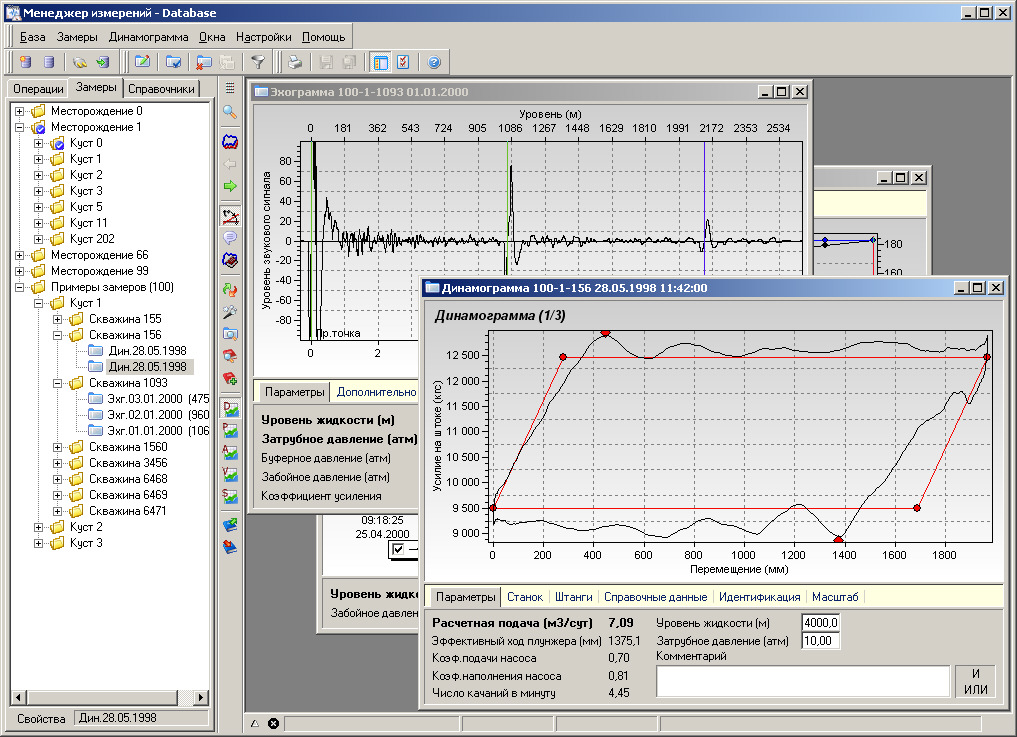Collapse the Скважина 1093 tree node
Image resolution: width=1017 pixels, height=737 pixels.
coord(58,383)
